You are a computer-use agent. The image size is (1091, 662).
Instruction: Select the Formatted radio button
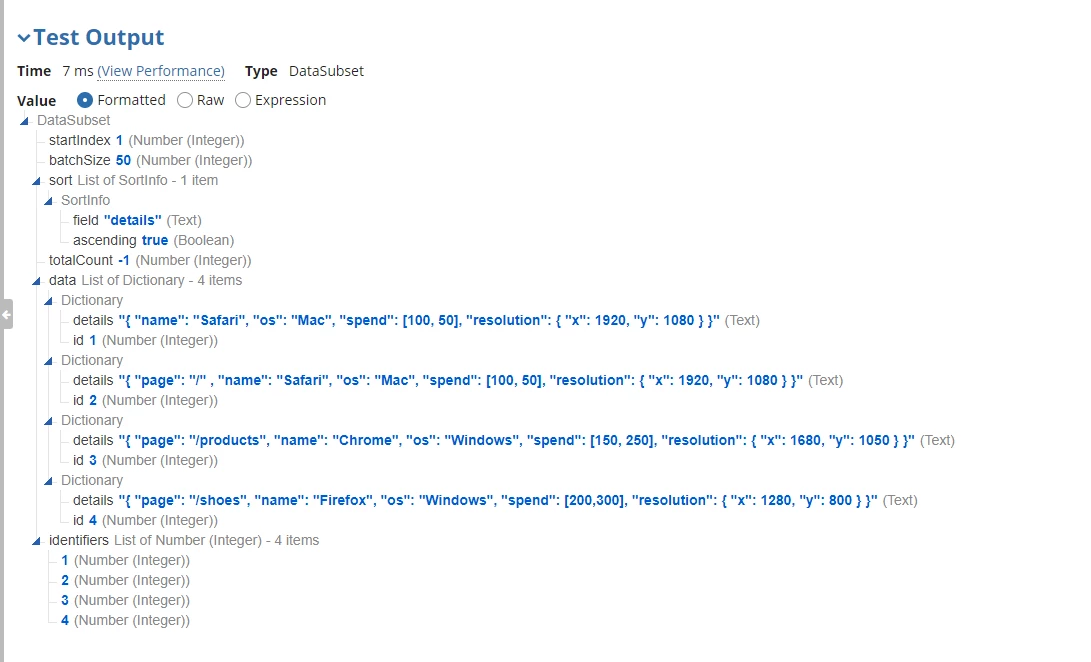(x=85, y=100)
